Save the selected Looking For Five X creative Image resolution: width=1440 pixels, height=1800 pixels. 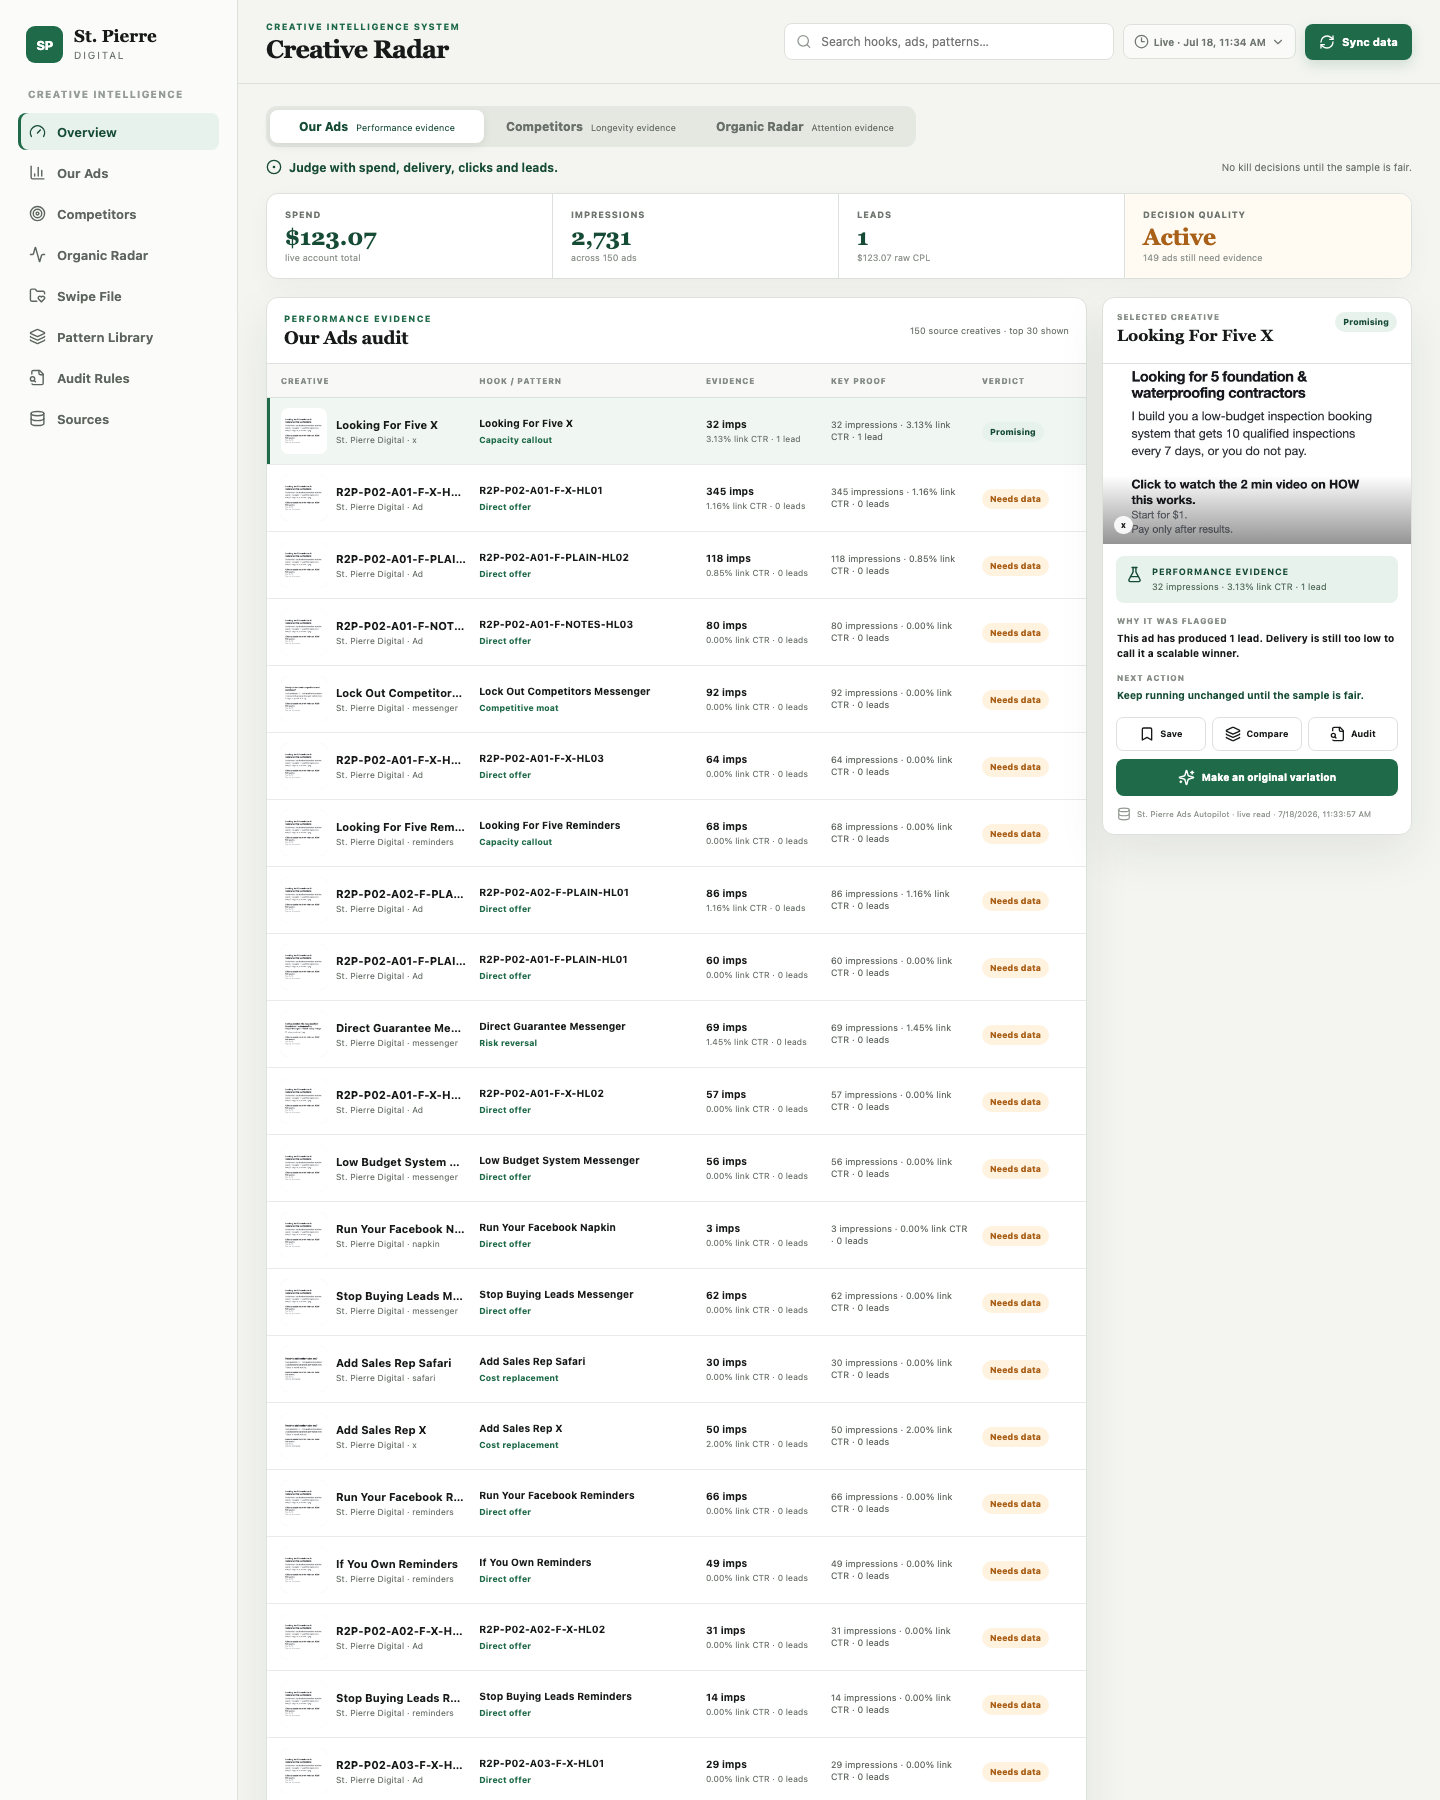[x=1161, y=734]
